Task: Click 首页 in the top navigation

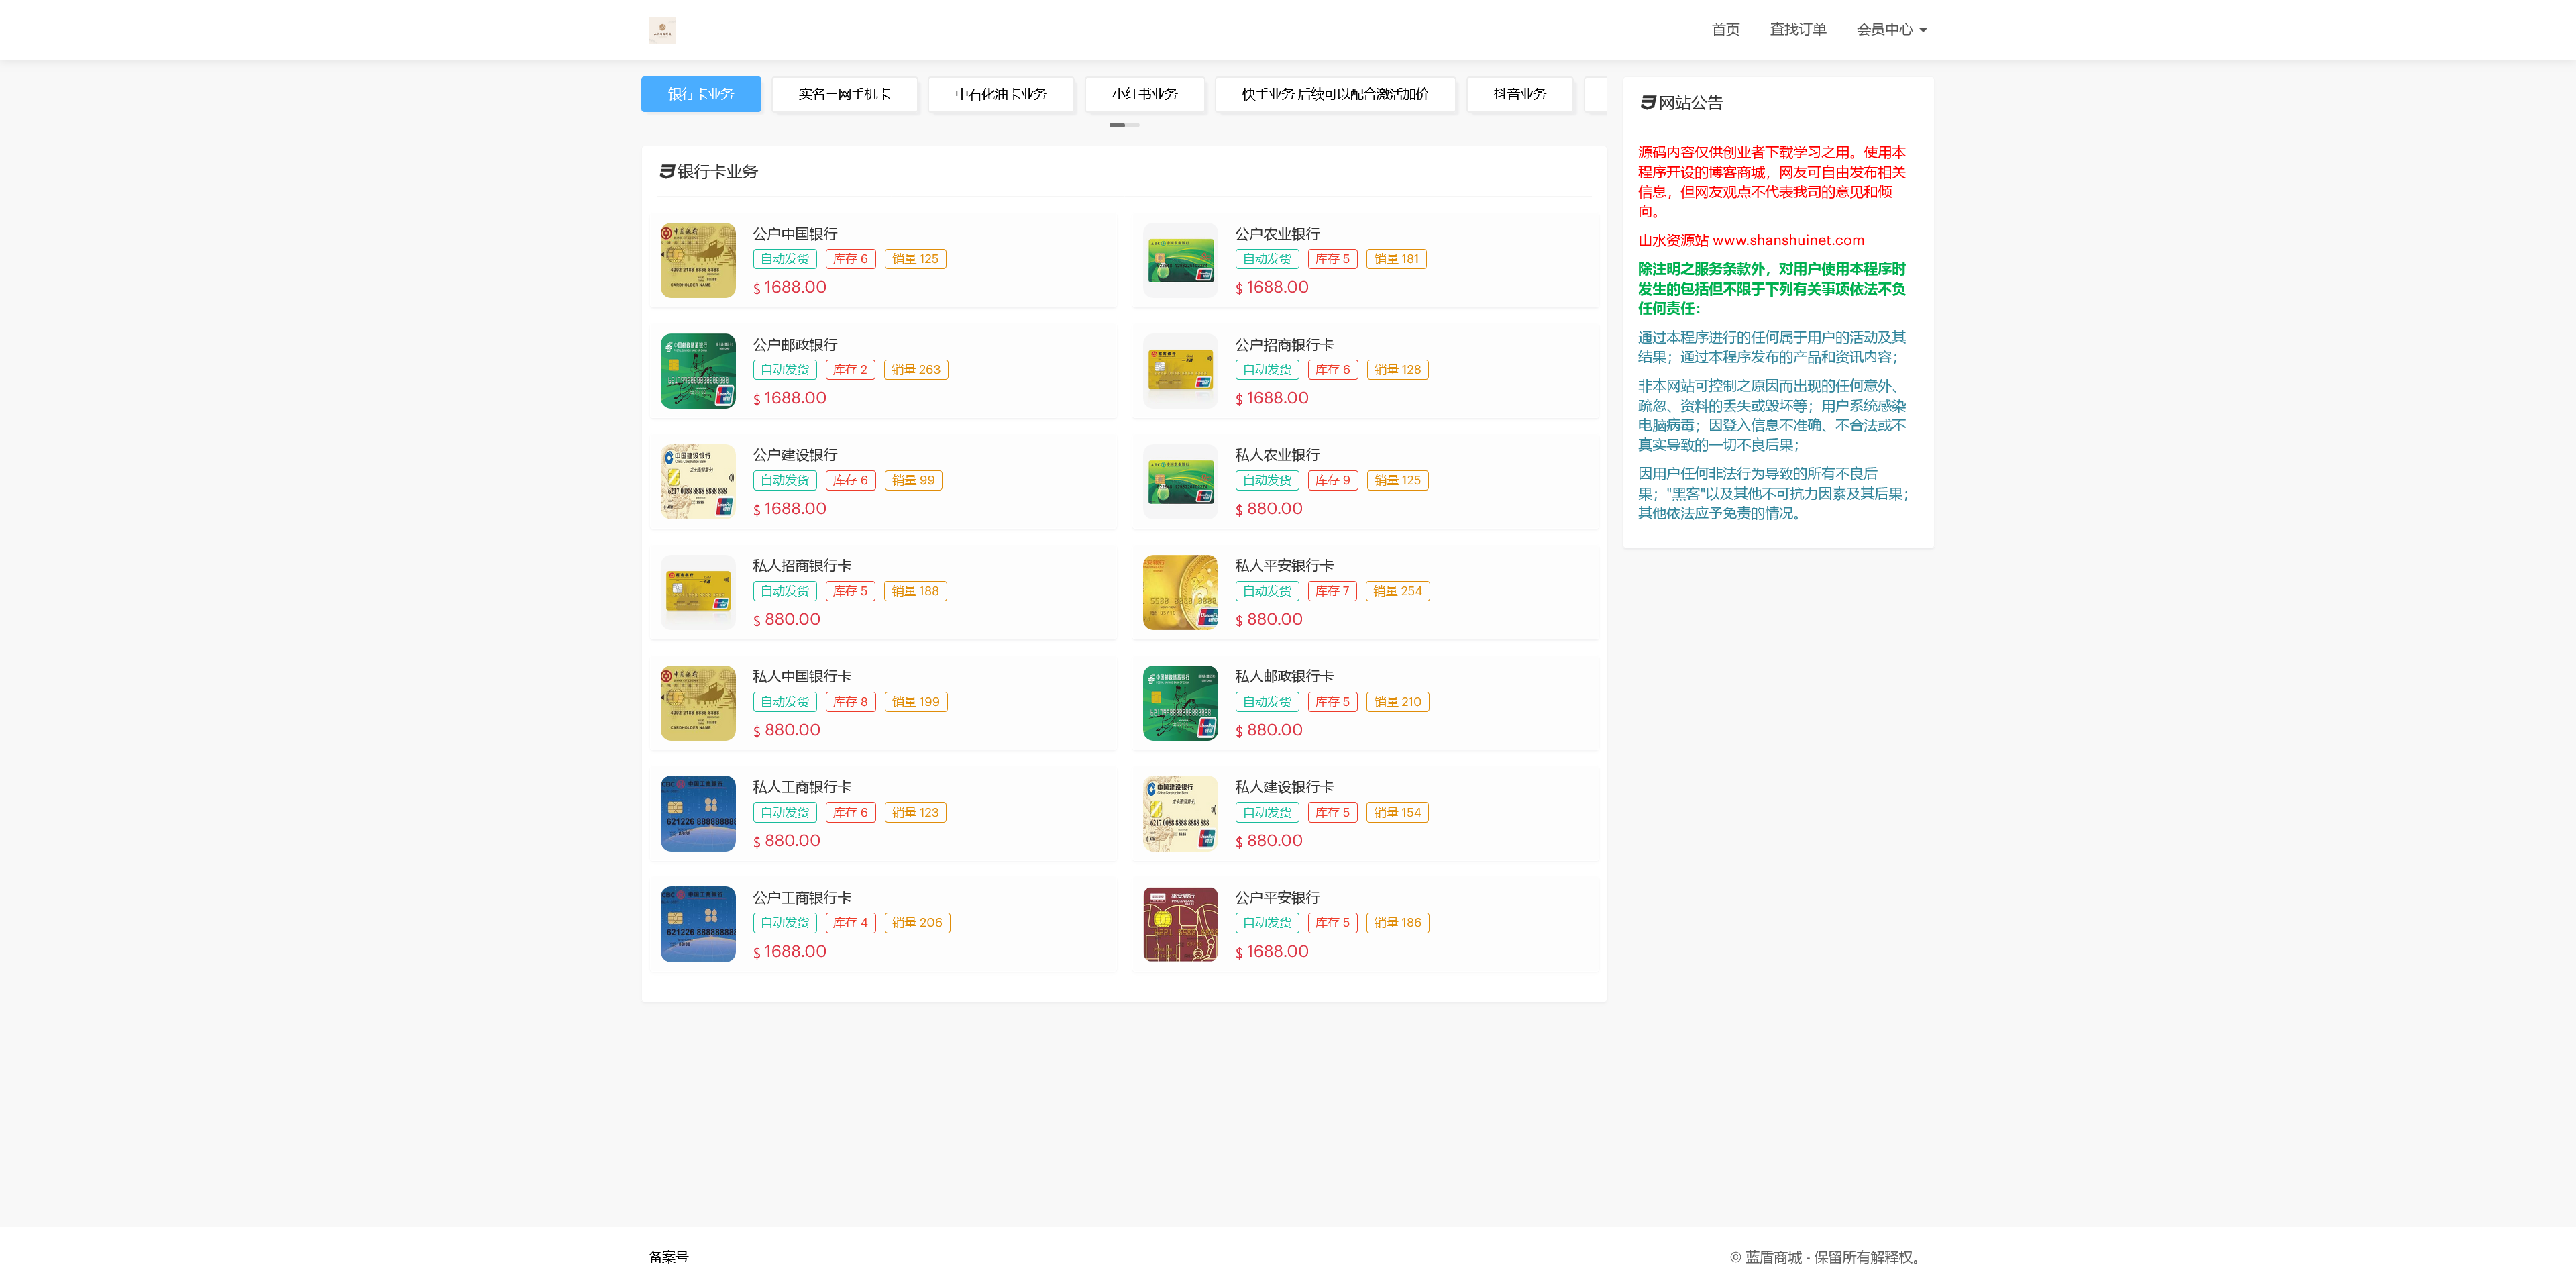Action: pos(1725,30)
